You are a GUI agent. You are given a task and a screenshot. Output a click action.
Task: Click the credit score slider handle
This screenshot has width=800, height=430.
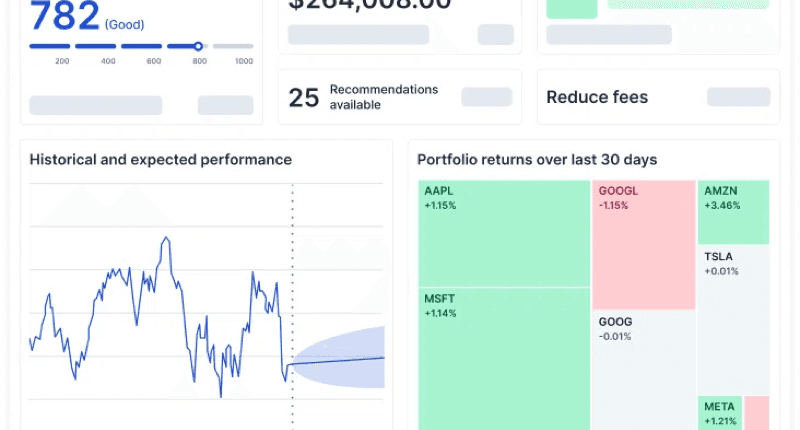[198, 46]
